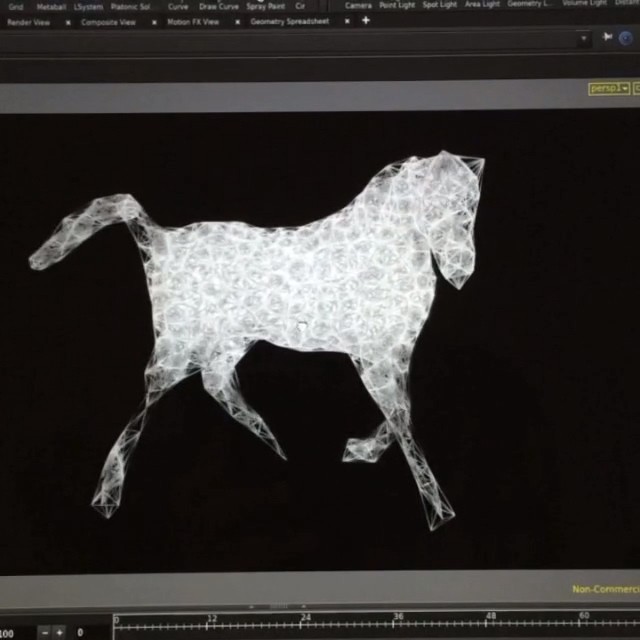Viewport: 640px width, 640px height.
Task: Jump to frame 24 on the timeline
Action: (305, 622)
